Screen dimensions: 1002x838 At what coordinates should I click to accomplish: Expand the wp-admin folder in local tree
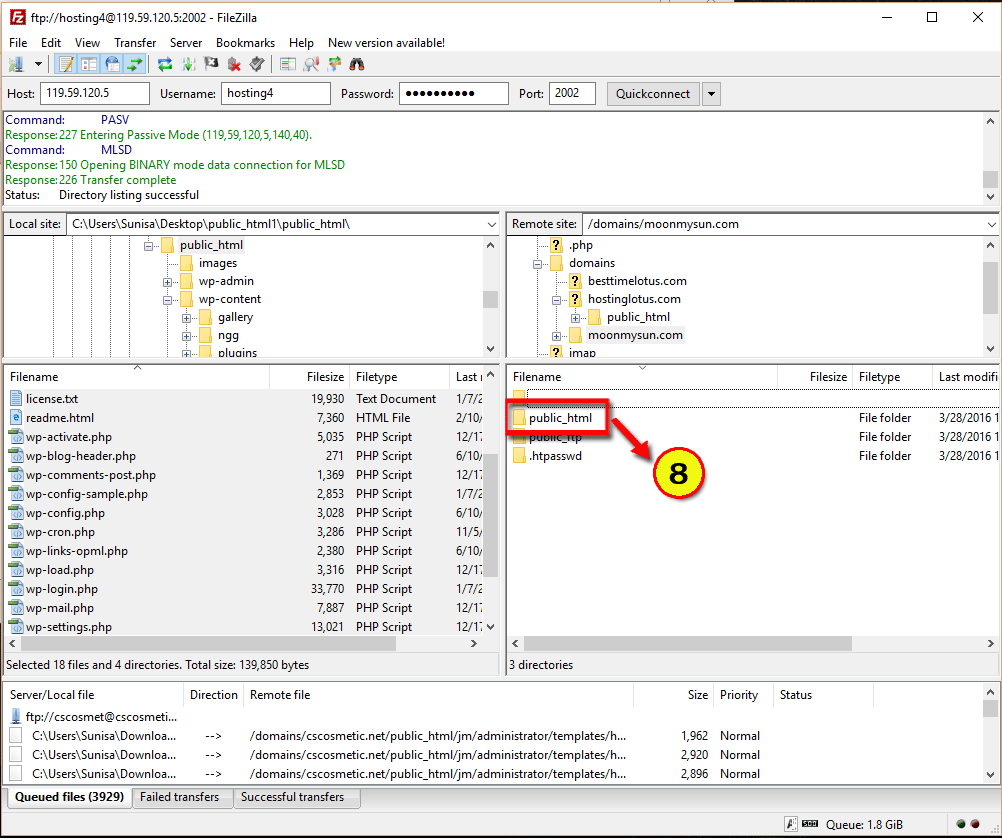point(167,282)
